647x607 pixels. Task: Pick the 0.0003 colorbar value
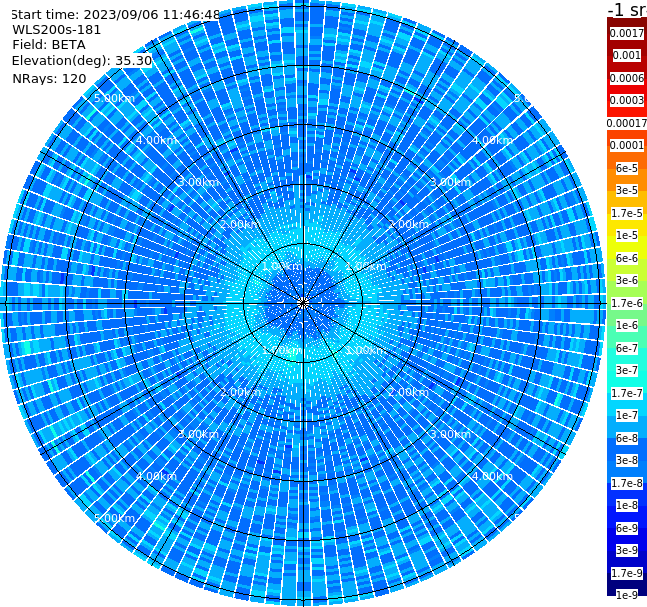tap(627, 100)
